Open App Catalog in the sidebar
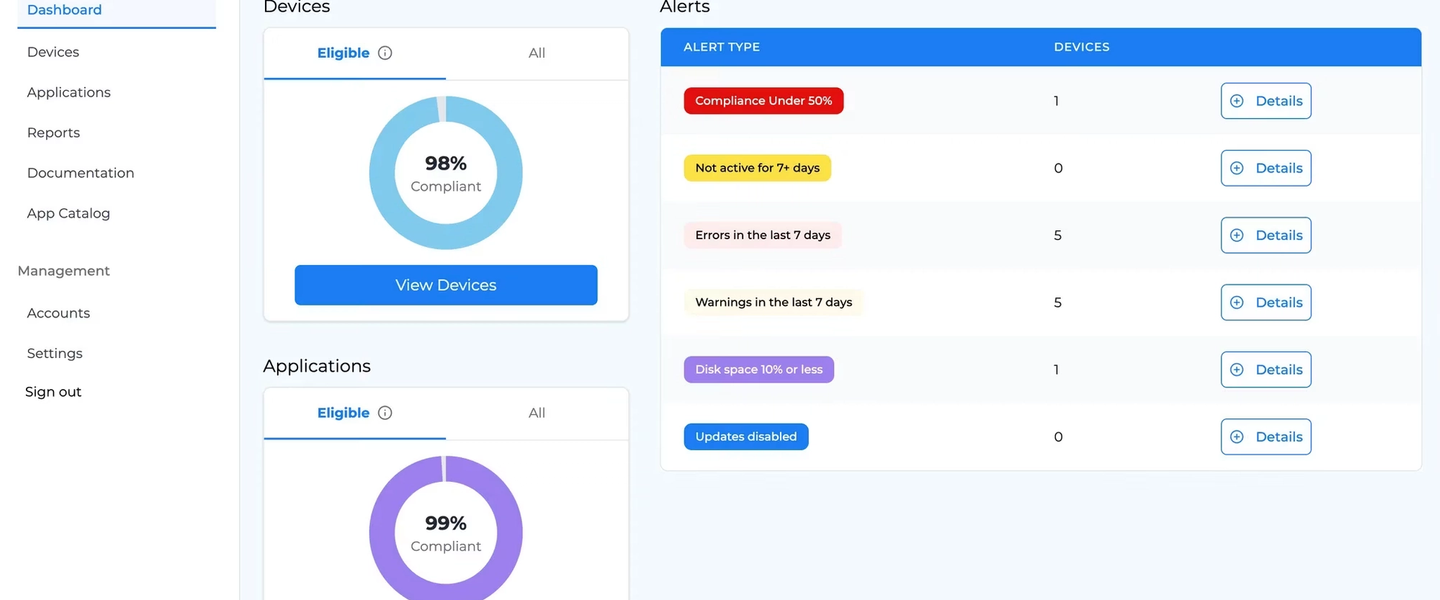This screenshot has width=1440, height=600. click(x=68, y=213)
